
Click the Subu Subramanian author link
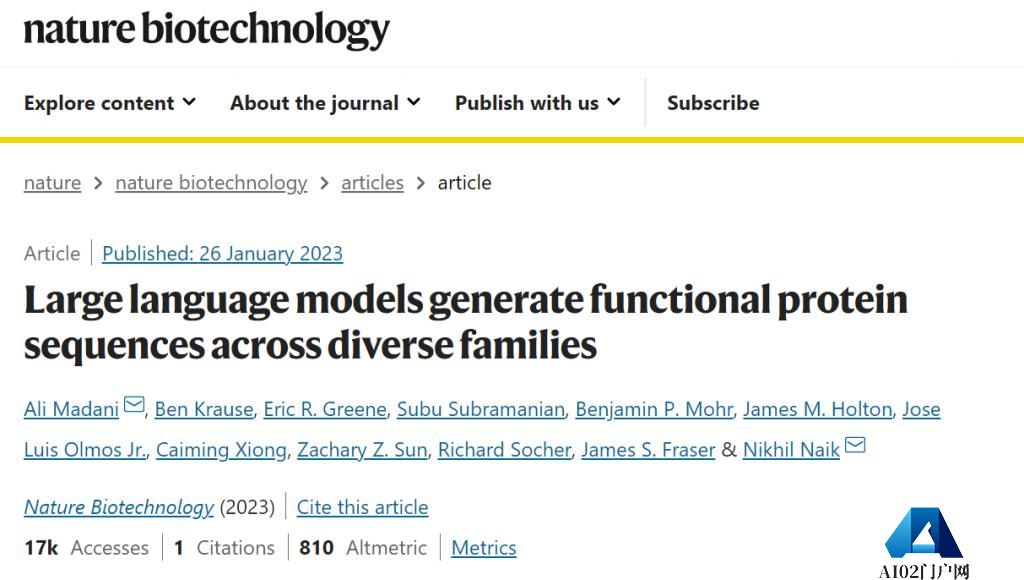coord(481,409)
